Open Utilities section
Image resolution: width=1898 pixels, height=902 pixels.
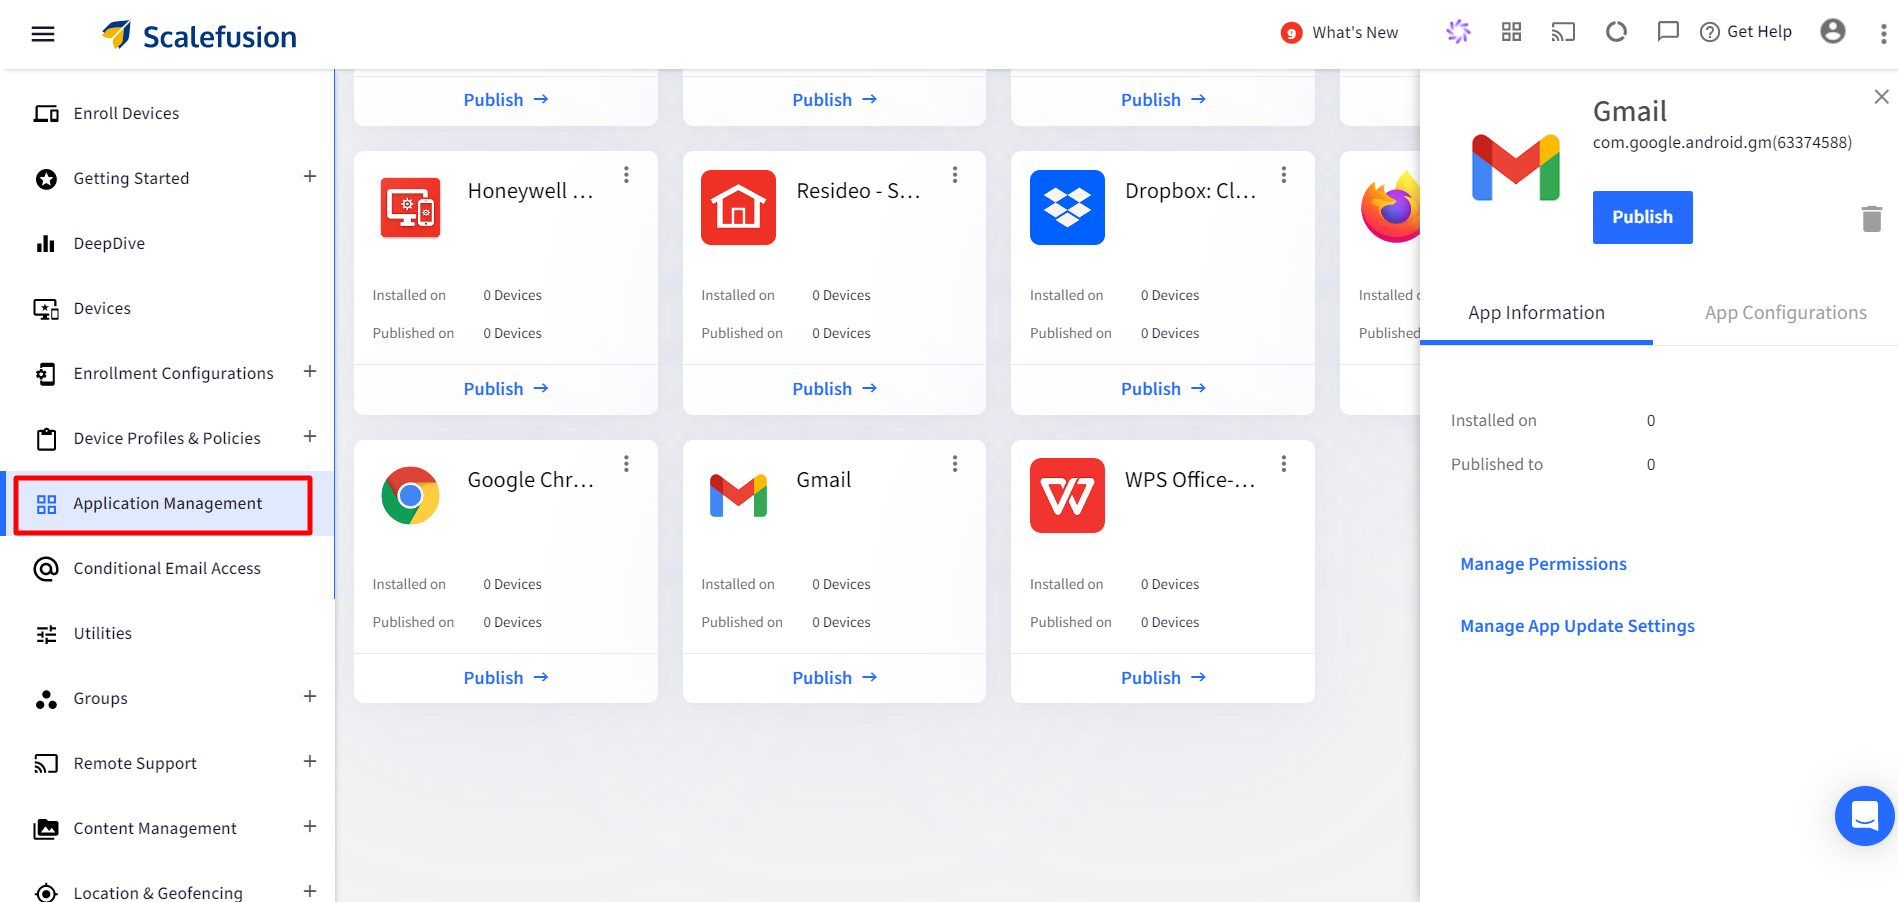pos(102,634)
